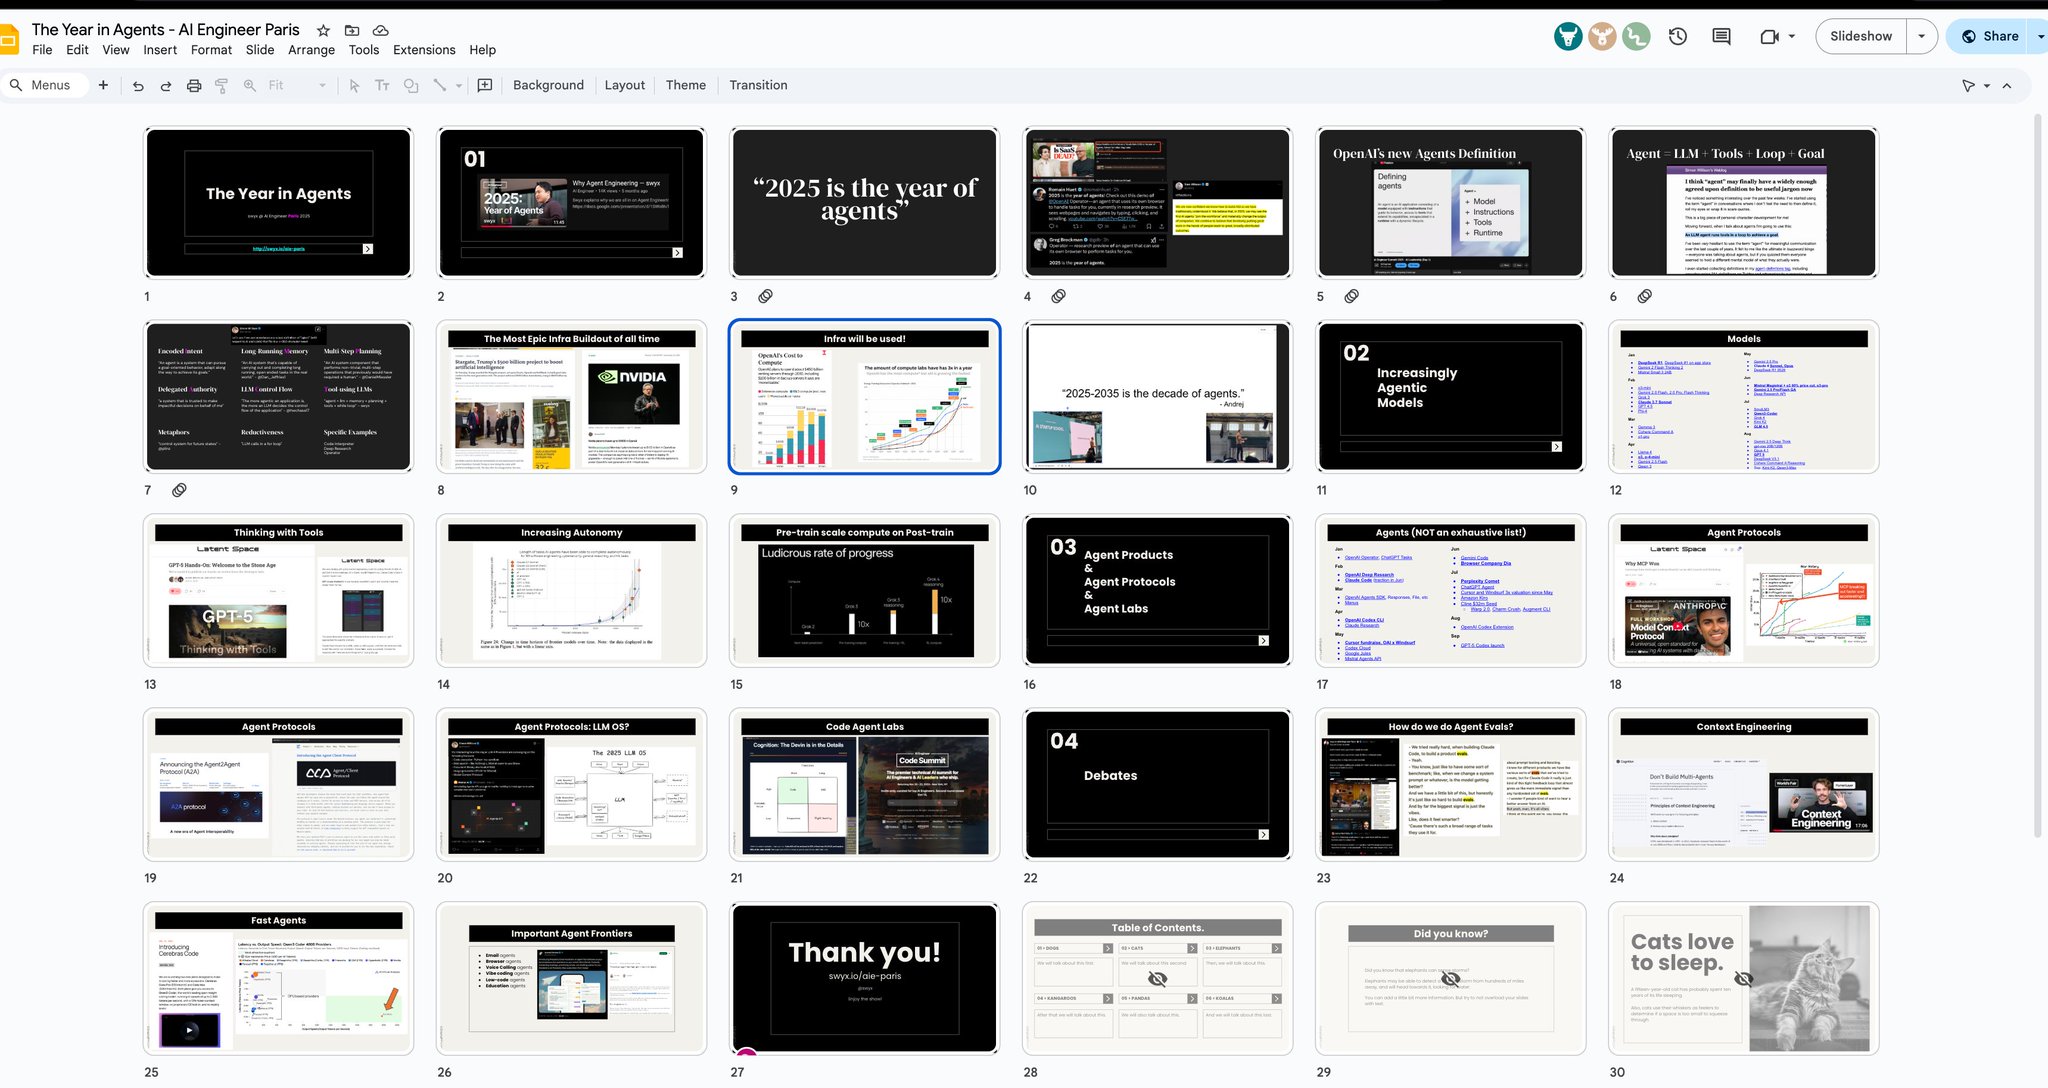Select slide 13 Thinking with Tools

pyautogui.click(x=279, y=591)
